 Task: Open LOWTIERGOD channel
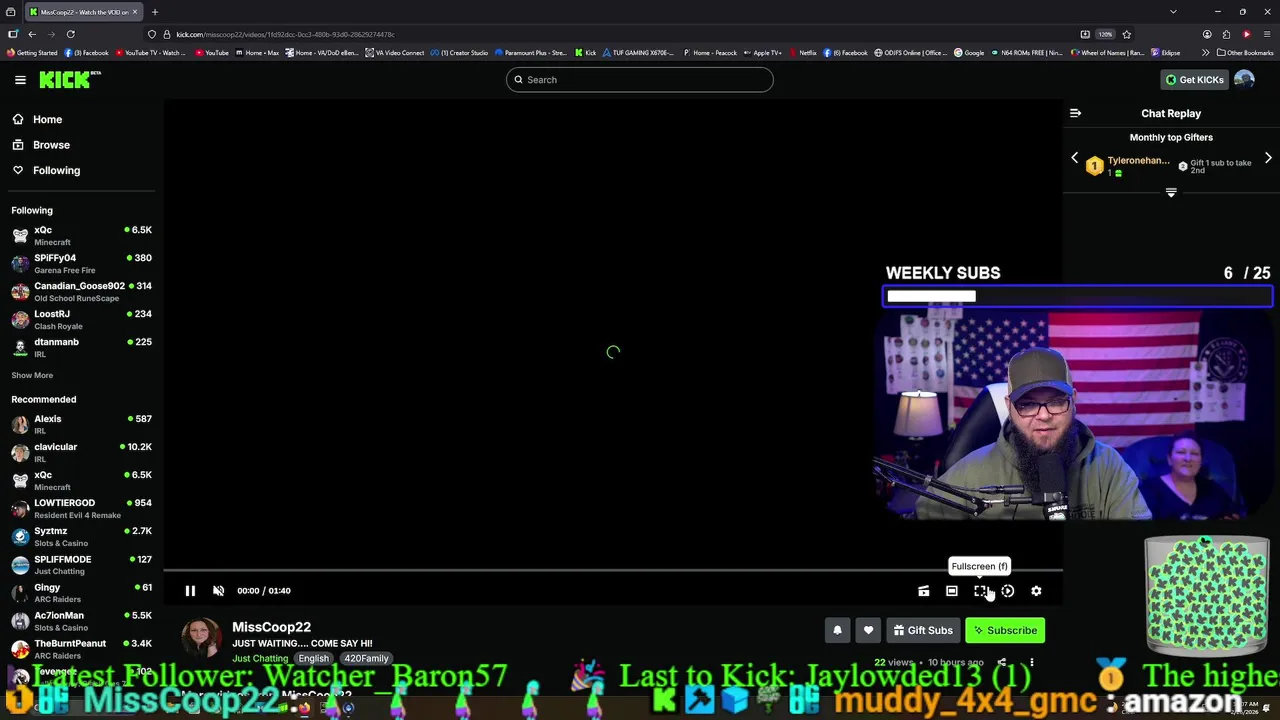80,508
